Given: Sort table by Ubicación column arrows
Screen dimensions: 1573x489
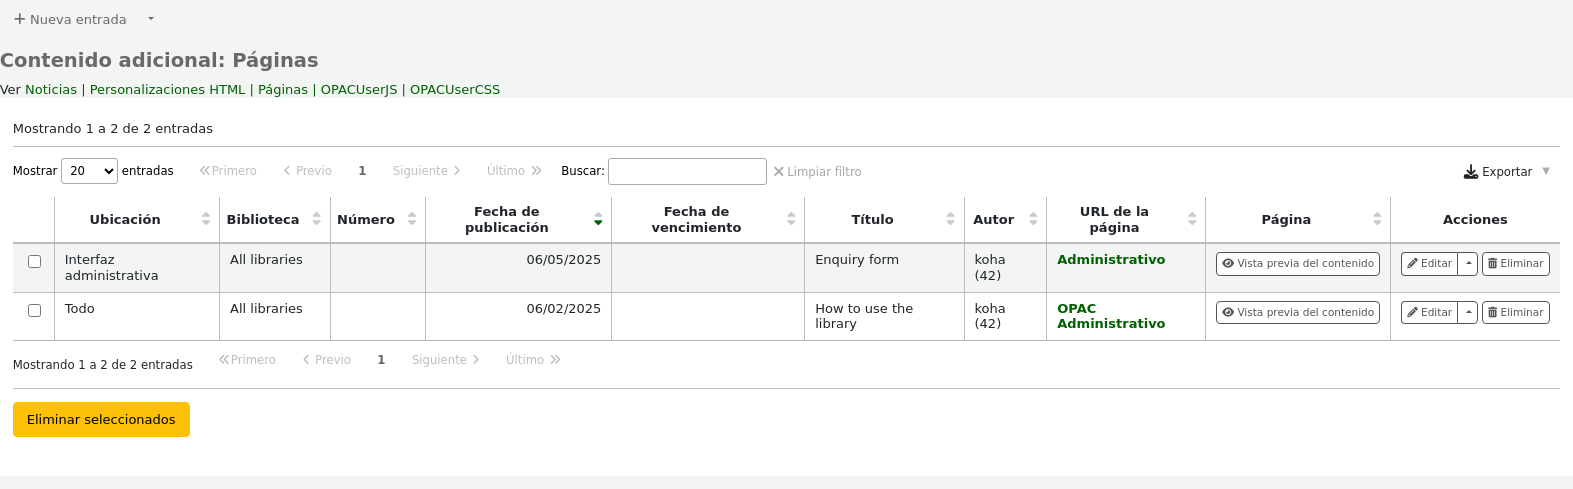Looking at the screenshot, I should tap(205, 219).
